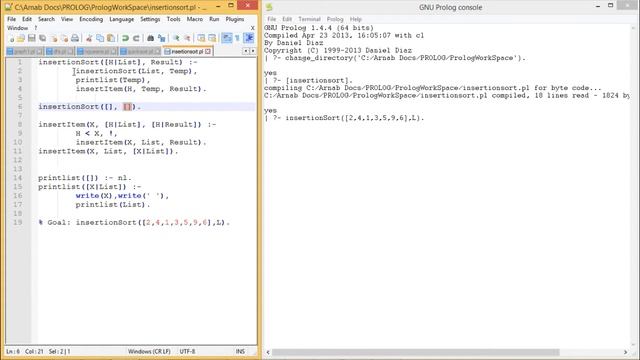The width and height of the screenshot is (640, 360).
Task: Open the ? help menu in Notepad++
Action: [x=36, y=28]
